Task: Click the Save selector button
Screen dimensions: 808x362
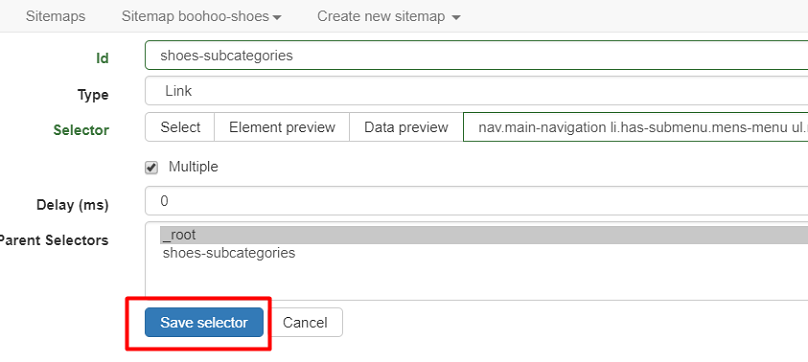Action: coord(204,322)
